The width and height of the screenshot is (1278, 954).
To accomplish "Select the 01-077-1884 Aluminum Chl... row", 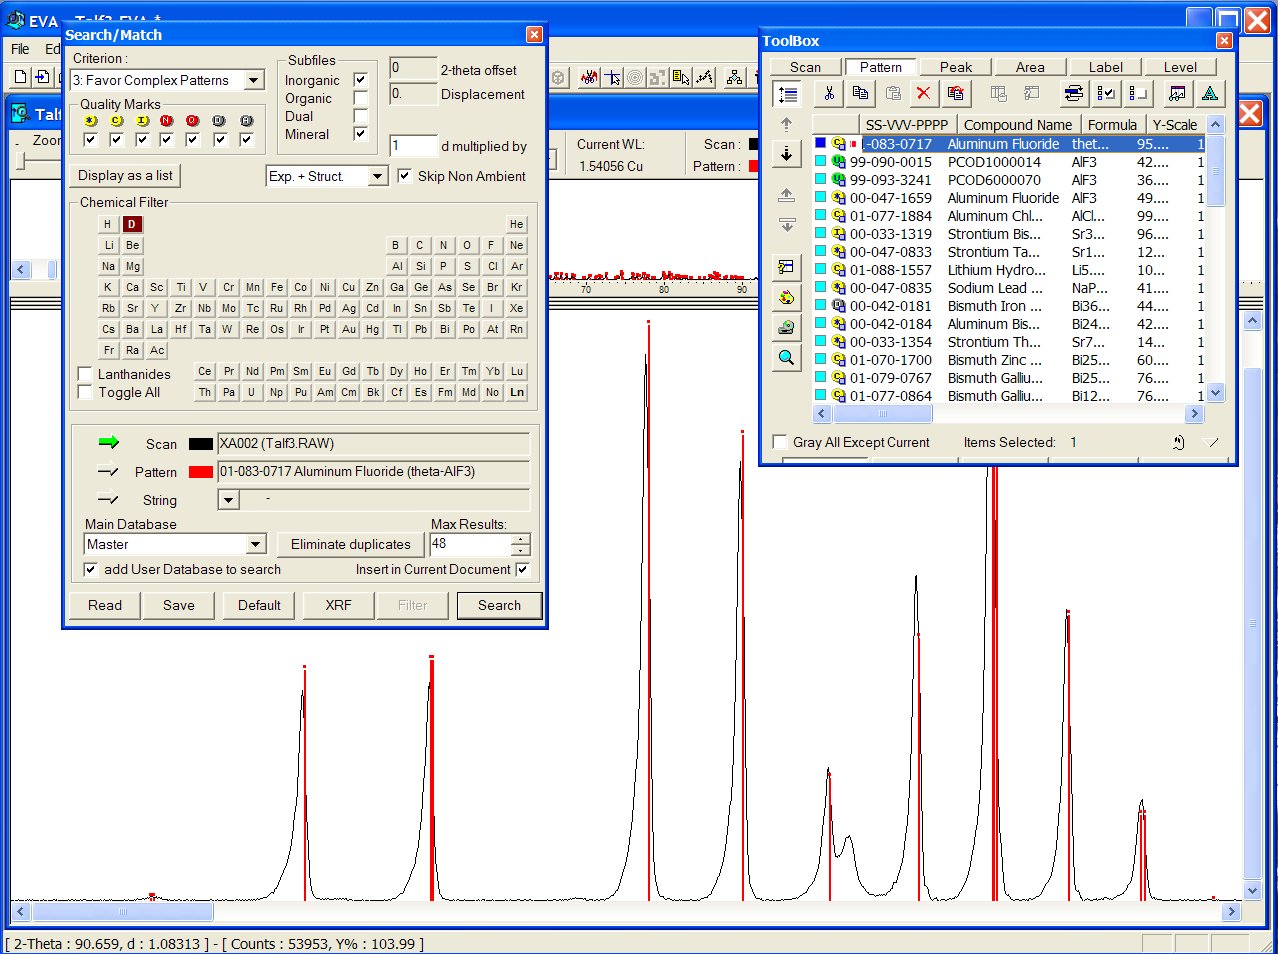I will pyautogui.click(x=1010, y=216).
